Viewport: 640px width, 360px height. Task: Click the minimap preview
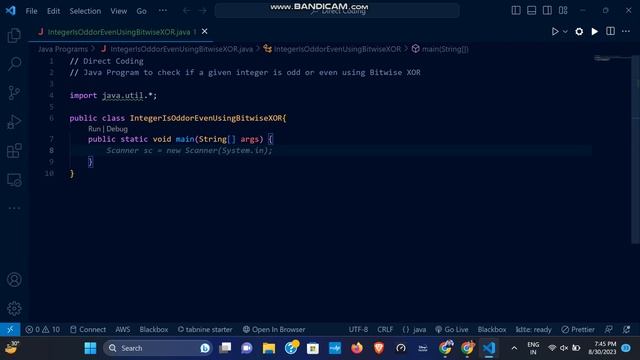point(612,59)
